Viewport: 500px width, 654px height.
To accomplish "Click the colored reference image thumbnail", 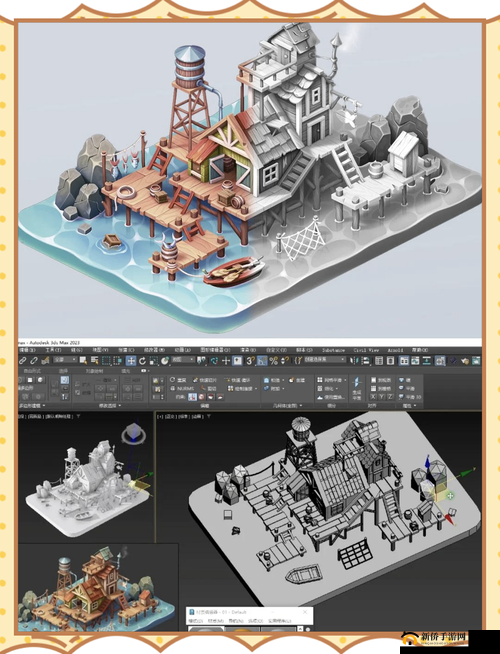I will click(97, 586).
